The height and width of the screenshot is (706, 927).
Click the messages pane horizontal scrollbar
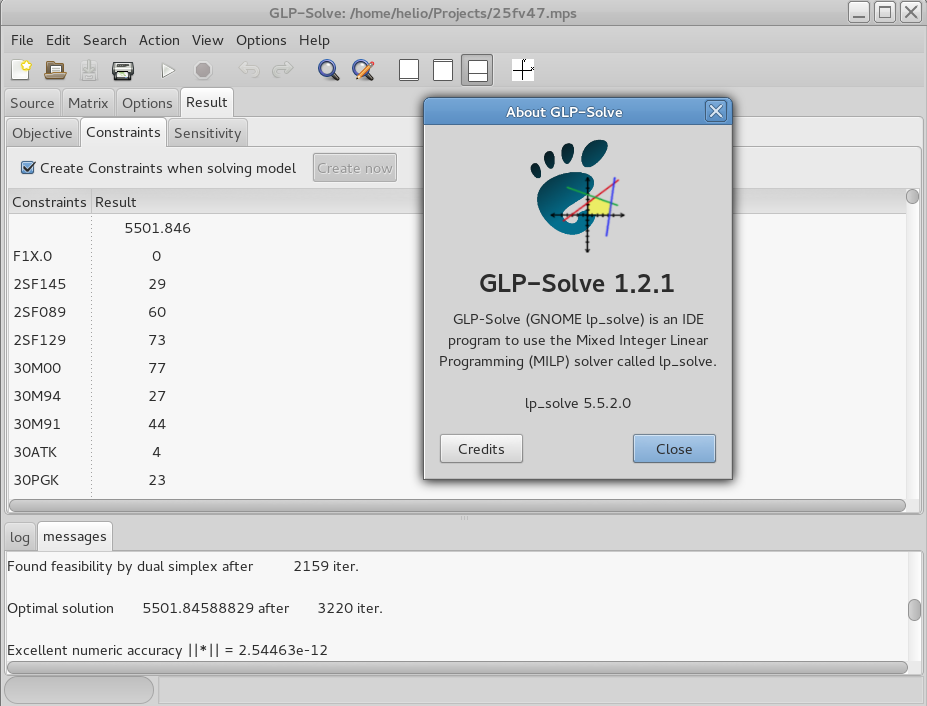[x=457, y=668]
